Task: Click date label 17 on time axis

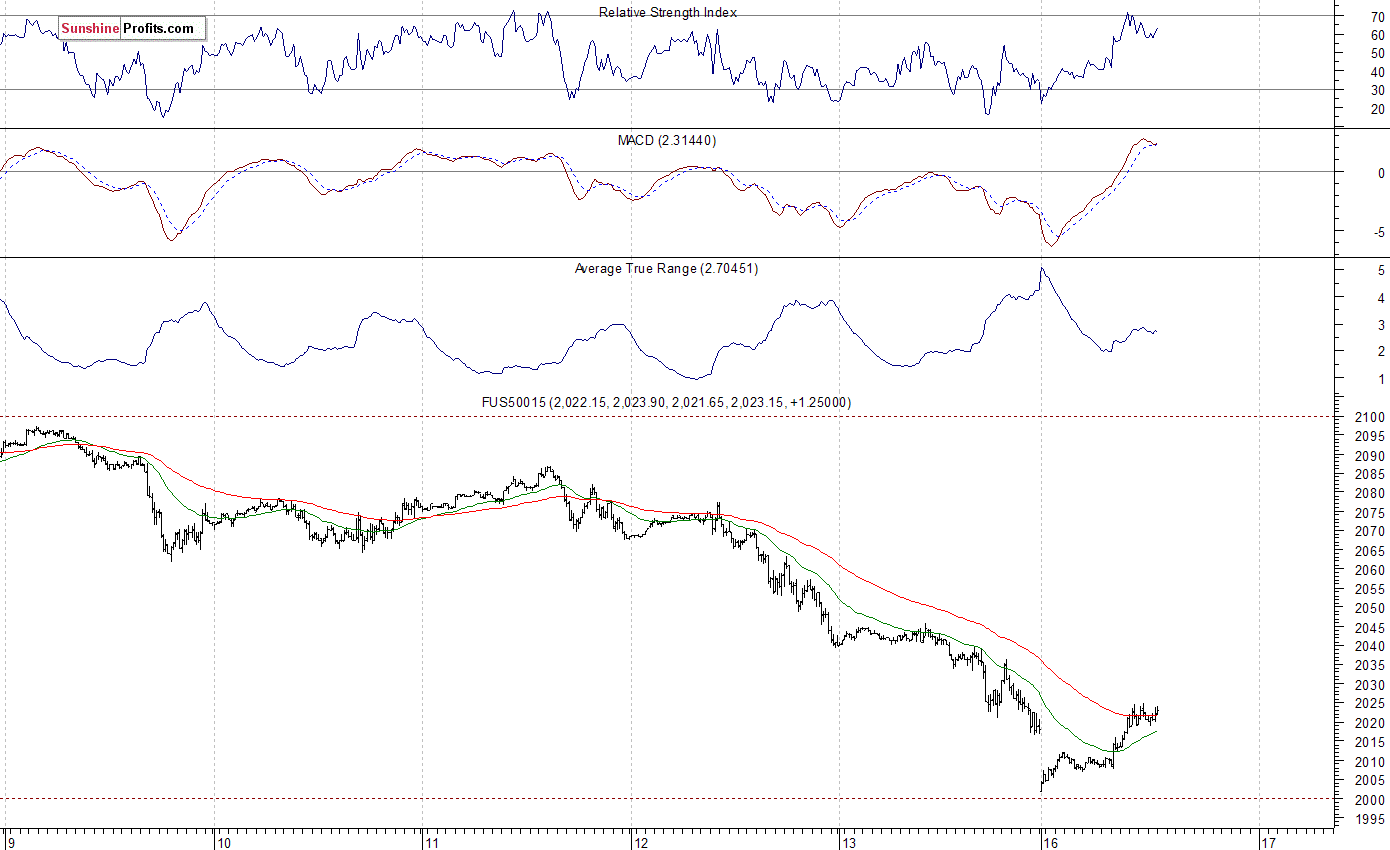Action: [x=1271, y=843]
